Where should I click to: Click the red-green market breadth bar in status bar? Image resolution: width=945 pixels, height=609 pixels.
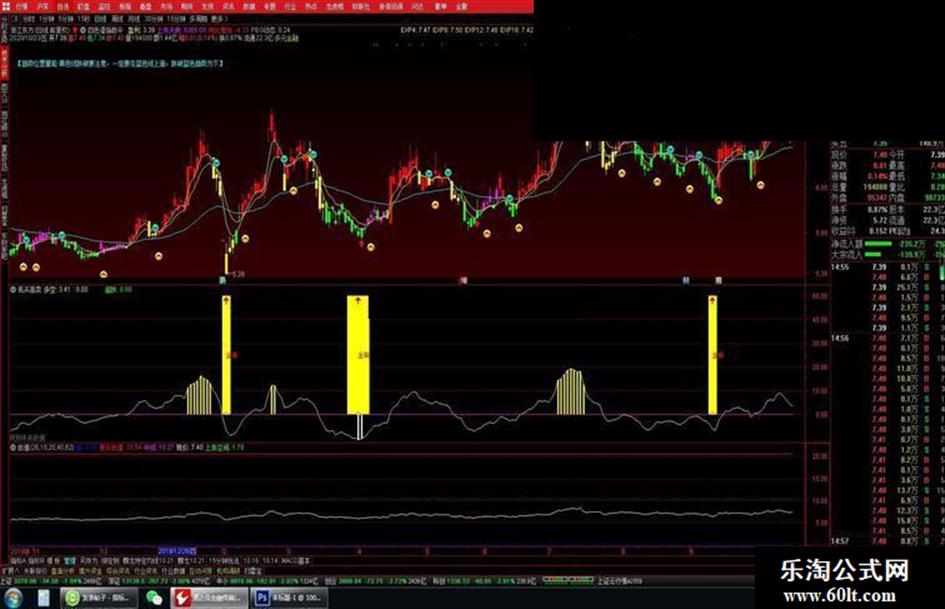pyautogui.click(x=568, y=581)
